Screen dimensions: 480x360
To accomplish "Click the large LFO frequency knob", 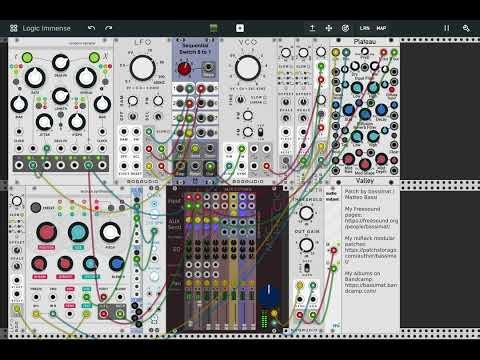I will point(142,68).
